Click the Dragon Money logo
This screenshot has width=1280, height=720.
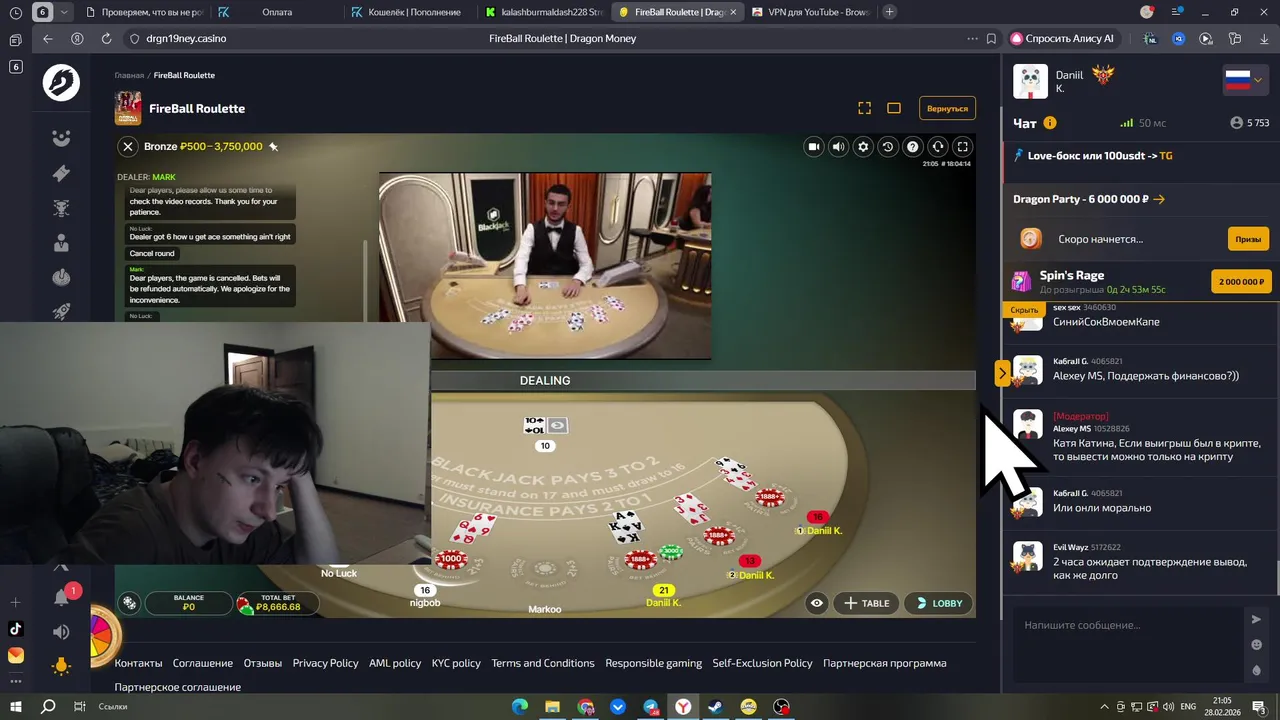click(61, 82)
